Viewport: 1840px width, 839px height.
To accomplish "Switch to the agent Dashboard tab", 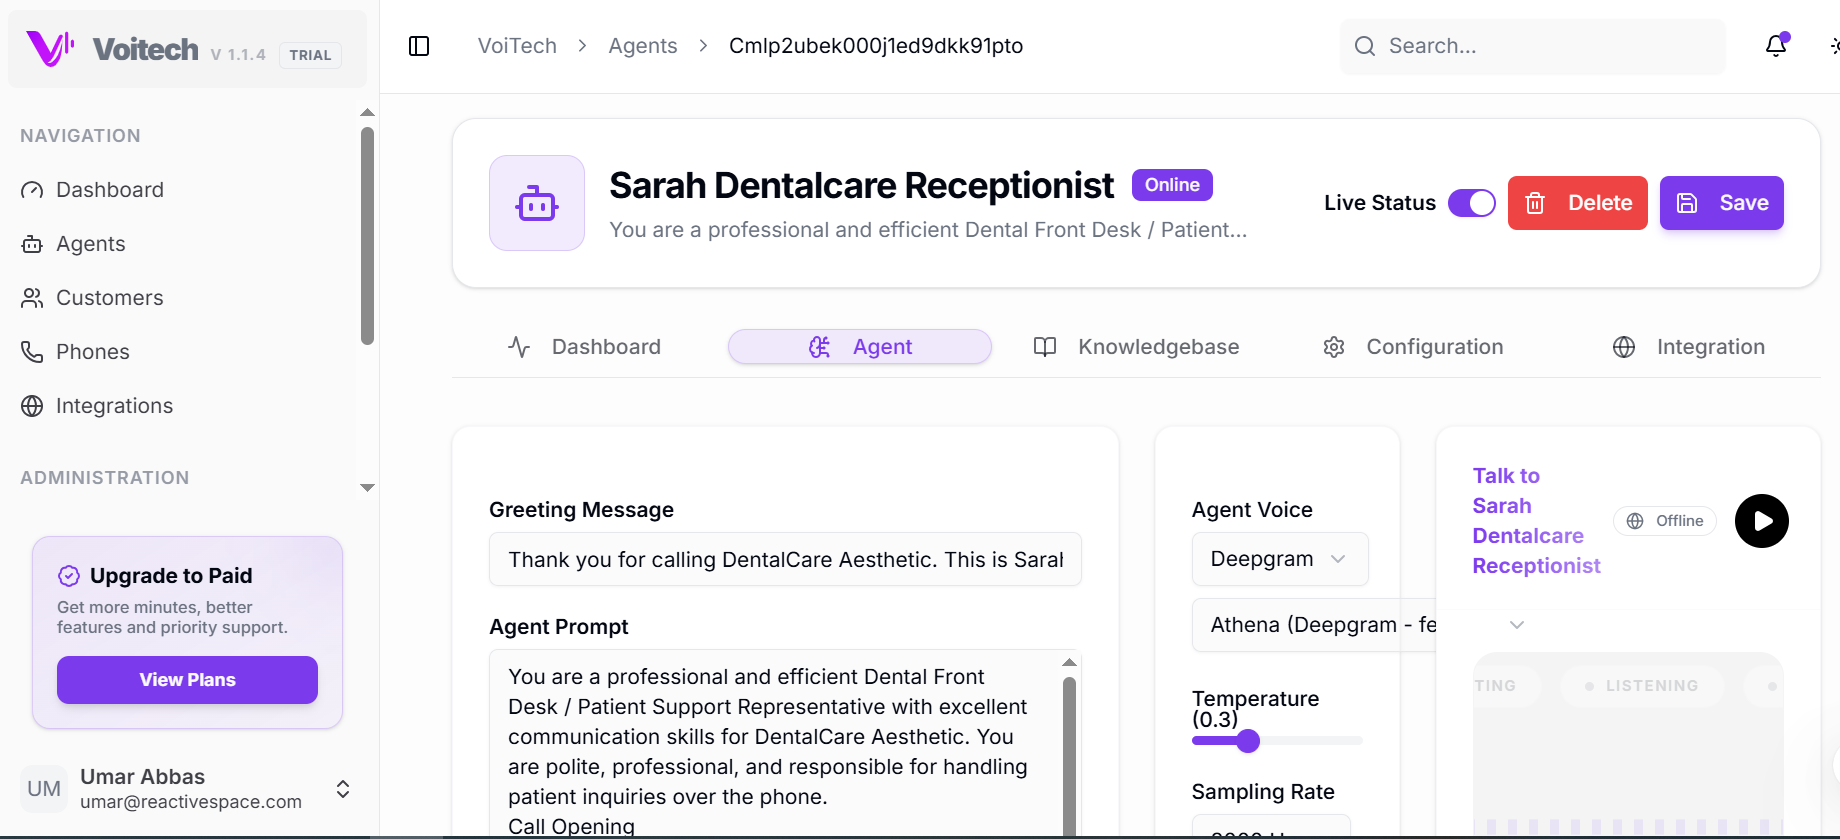I will 585,347.
